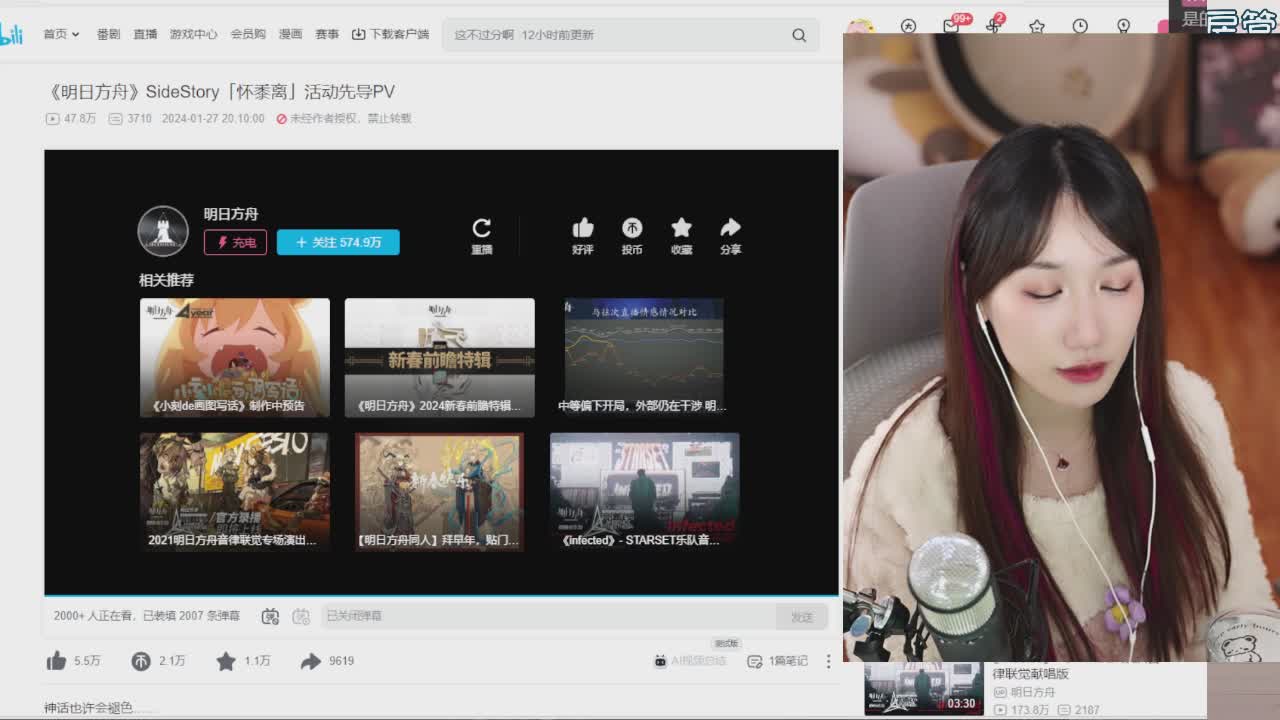Open the 首页 dropdown menu

pos(61,34)
